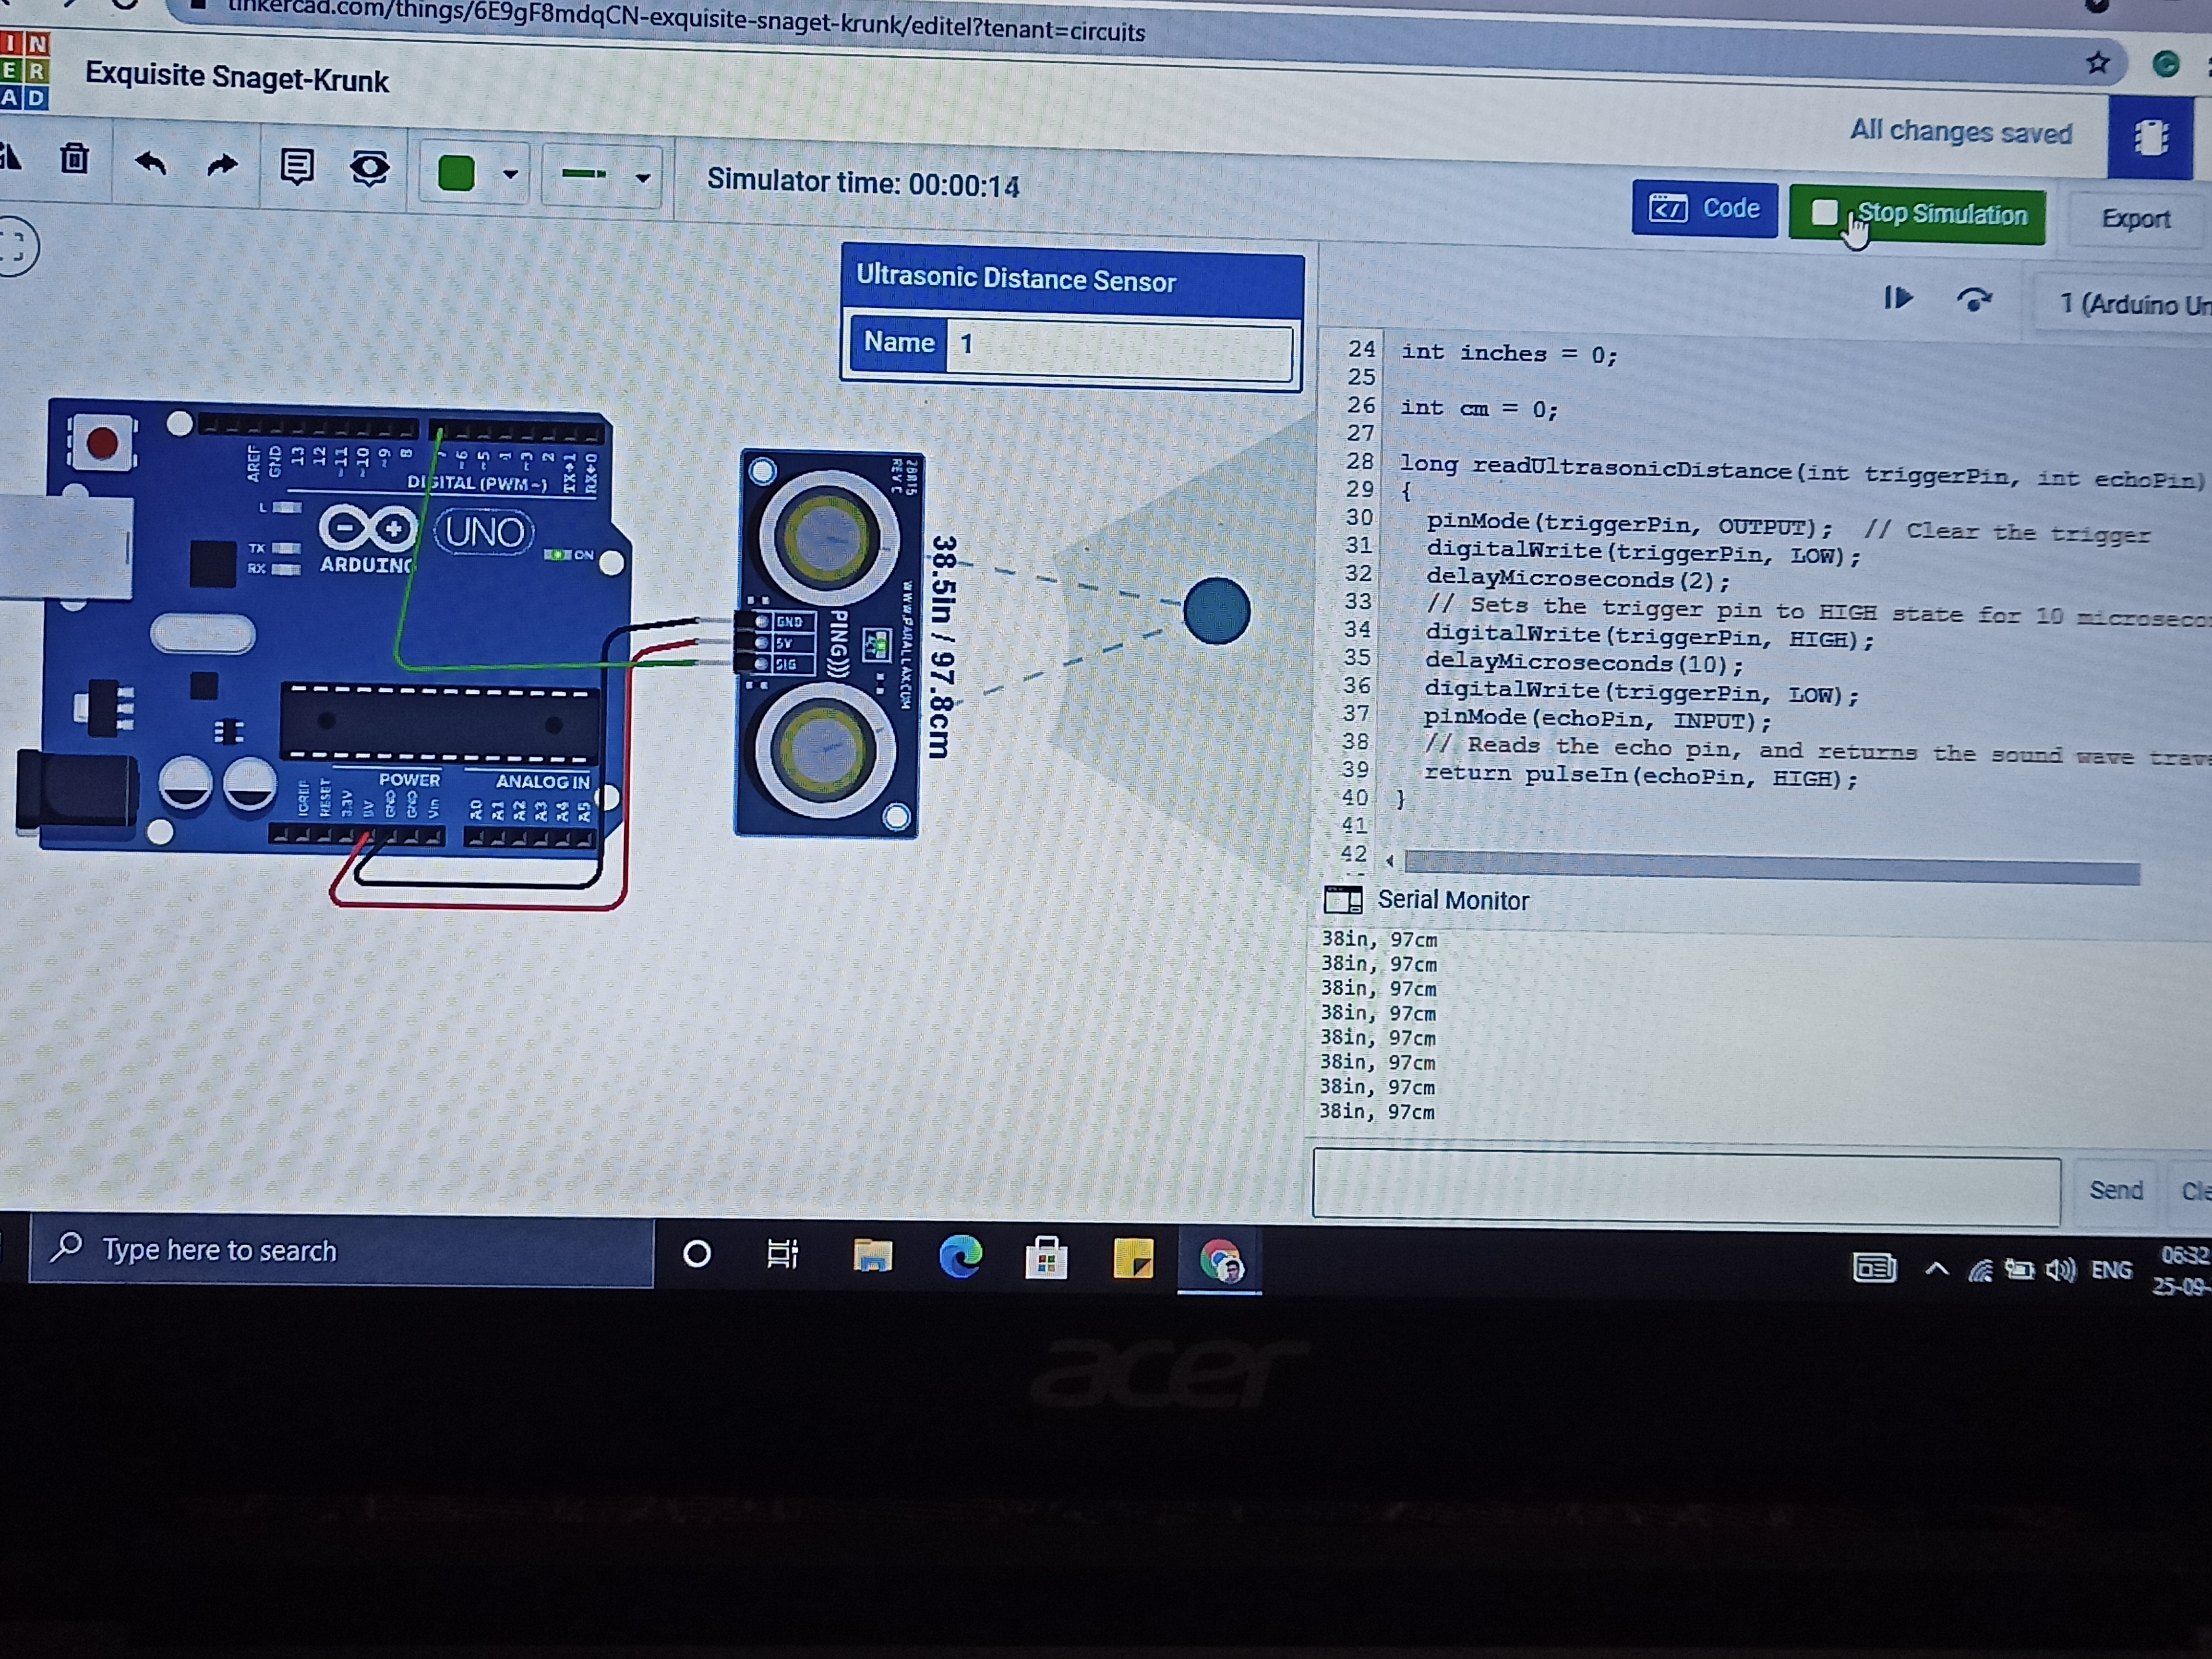This screenshot has height=1659, width=2212.
Task: Toggle the Serial Monitor panel icon
Action: pos(1342,900)
